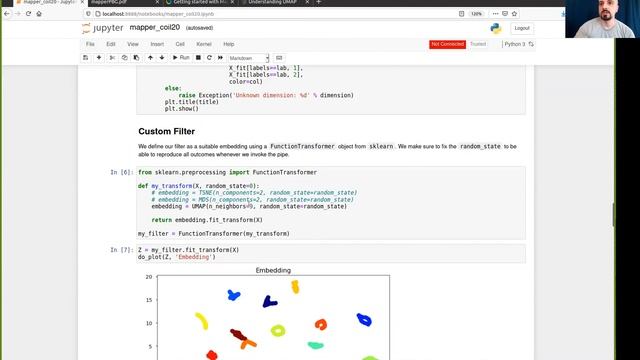Open a new browser tab with plus icon
Screen dimensions: 640x360
[319, 2]
